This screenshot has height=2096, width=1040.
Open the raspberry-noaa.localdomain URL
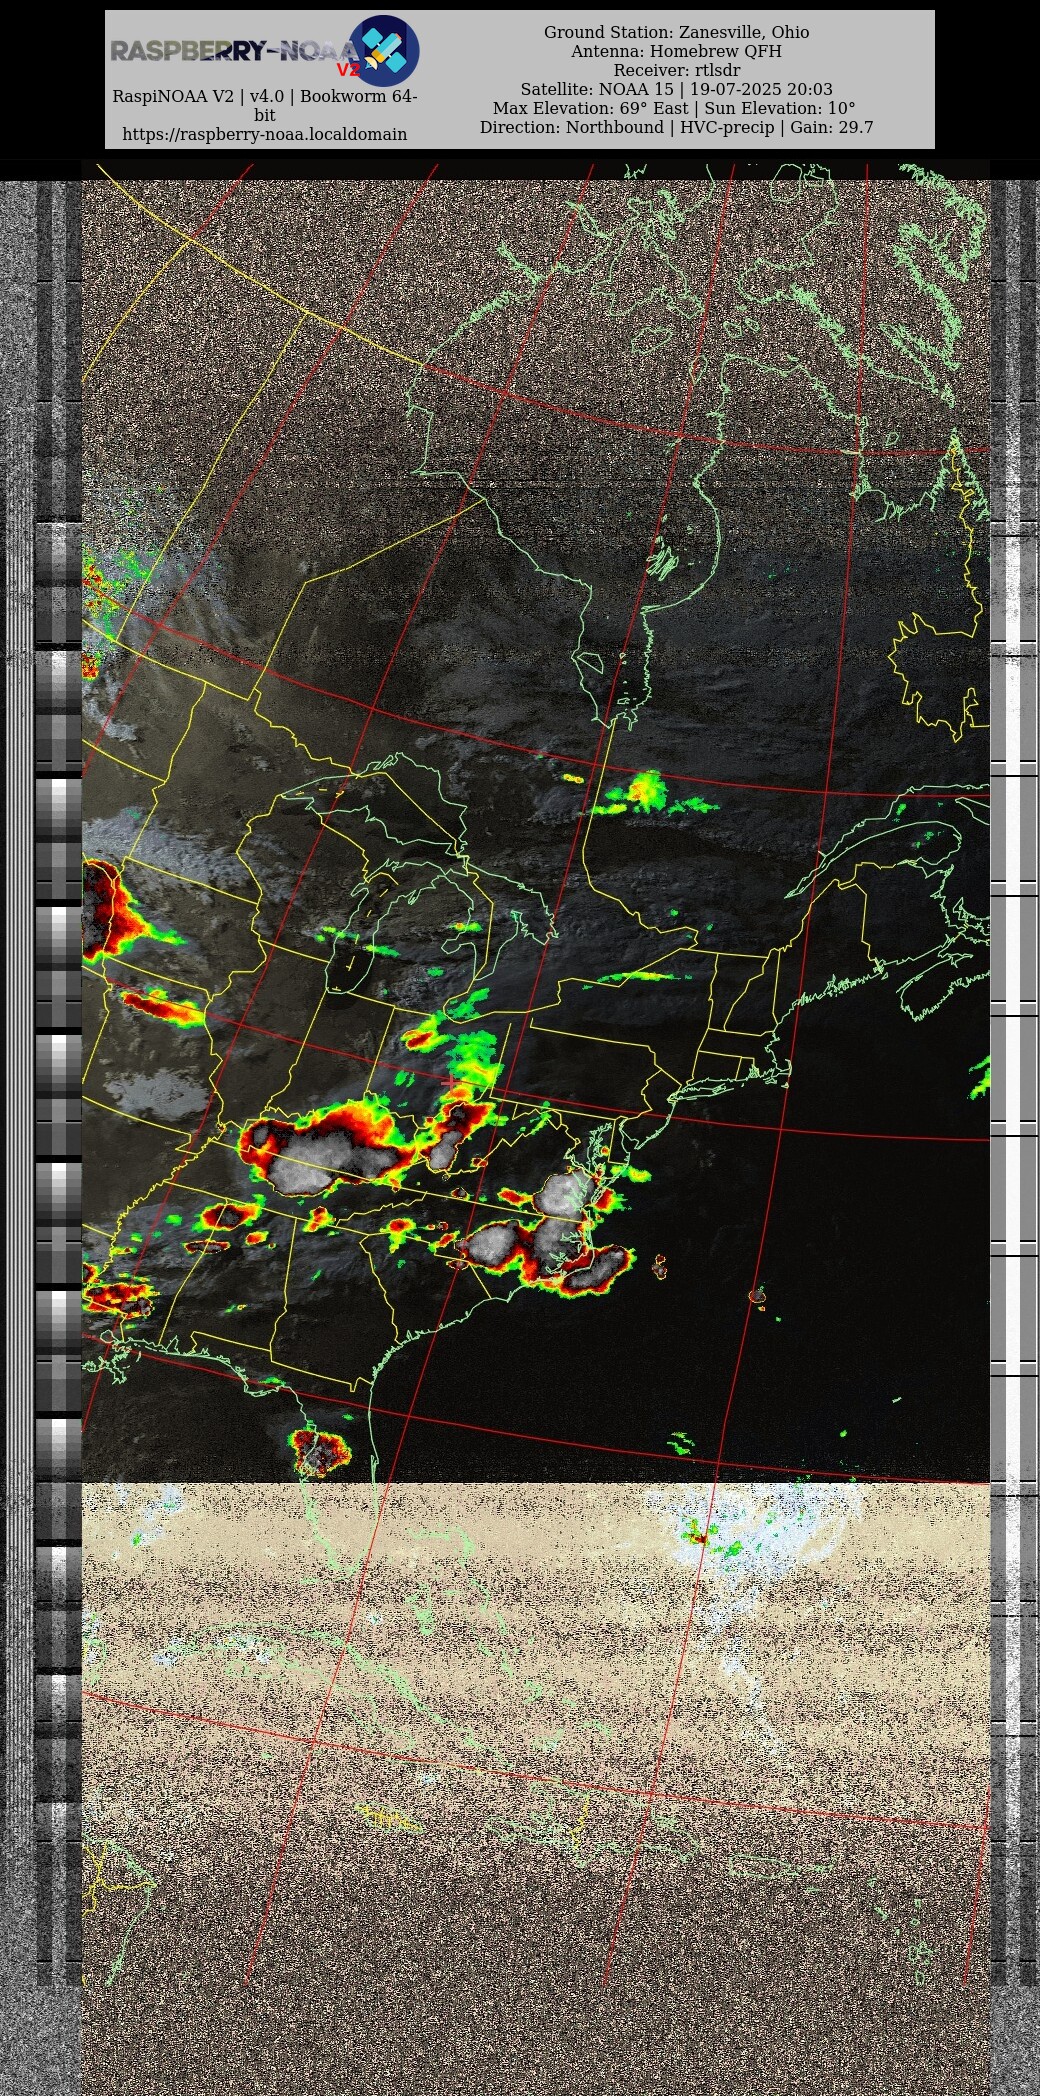point(264,134)
